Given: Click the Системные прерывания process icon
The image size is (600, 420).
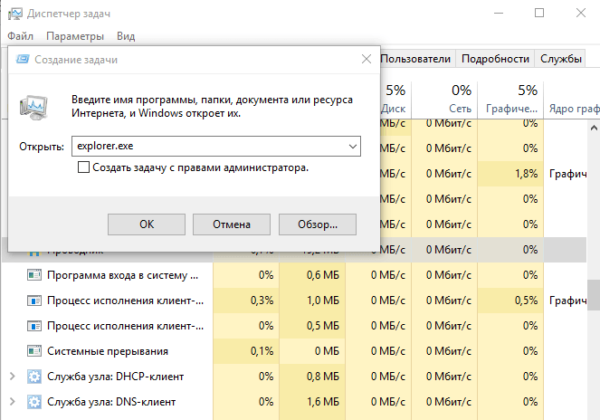Looking at the screenshot, I should point(34,351).
